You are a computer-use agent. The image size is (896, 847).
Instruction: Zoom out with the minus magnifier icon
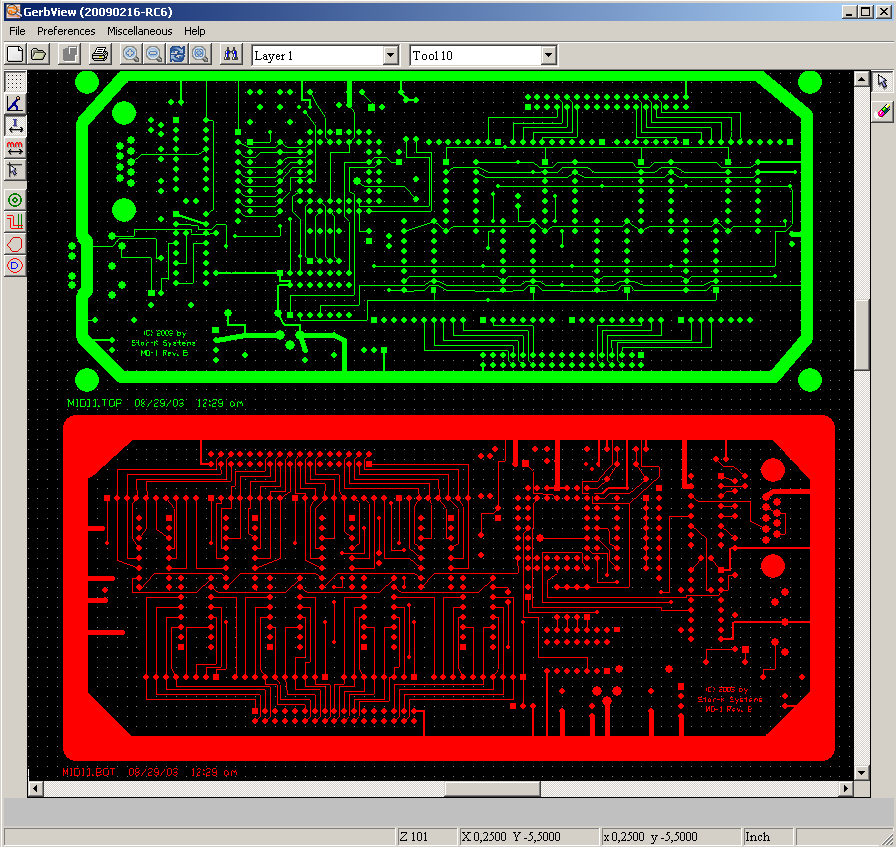tap(154, 55)
